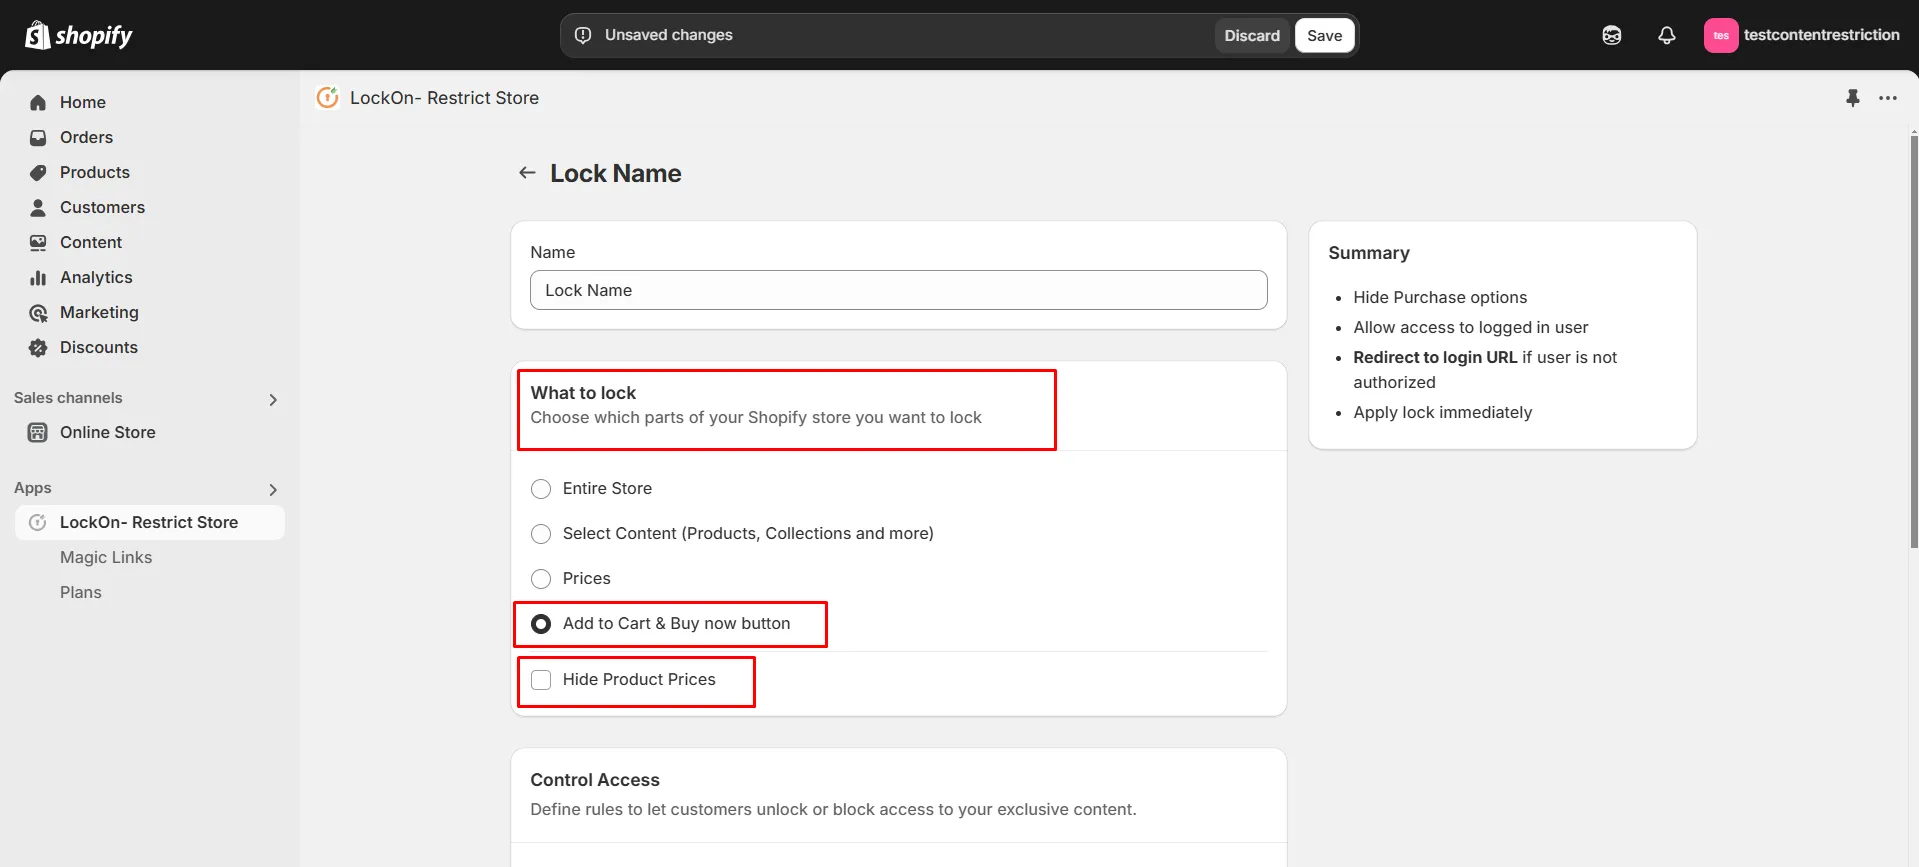Click the What to lock heading

pyautogui.click(x=583, y=393)
